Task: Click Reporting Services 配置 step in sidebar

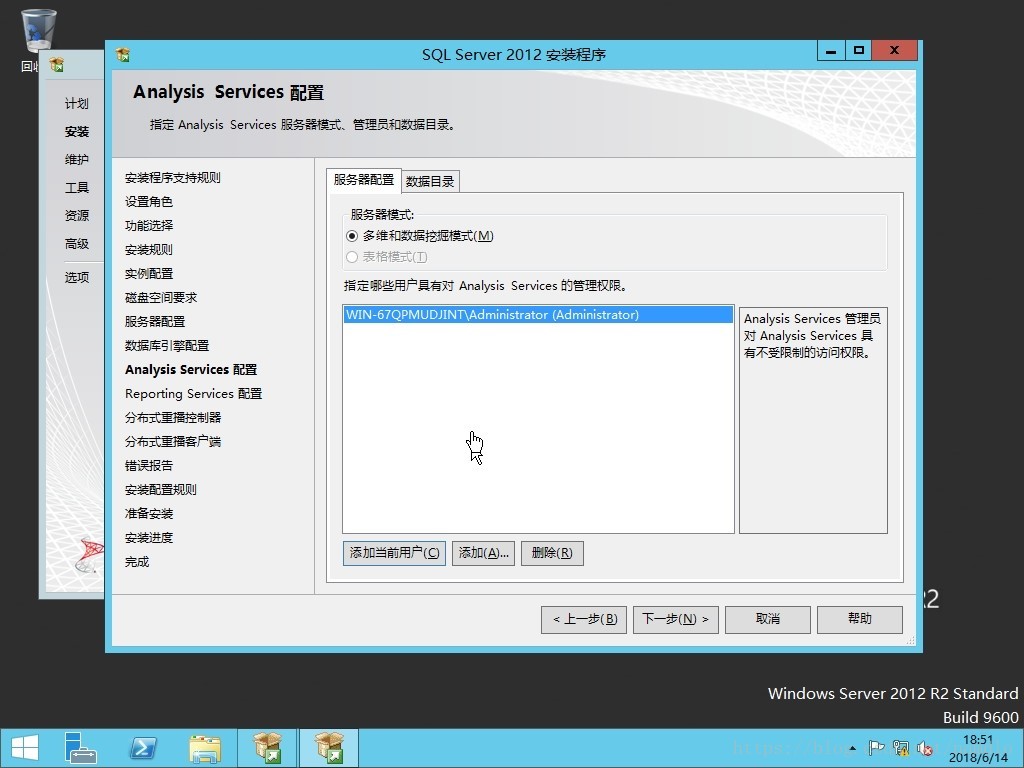Action: (x=193, y=394)
